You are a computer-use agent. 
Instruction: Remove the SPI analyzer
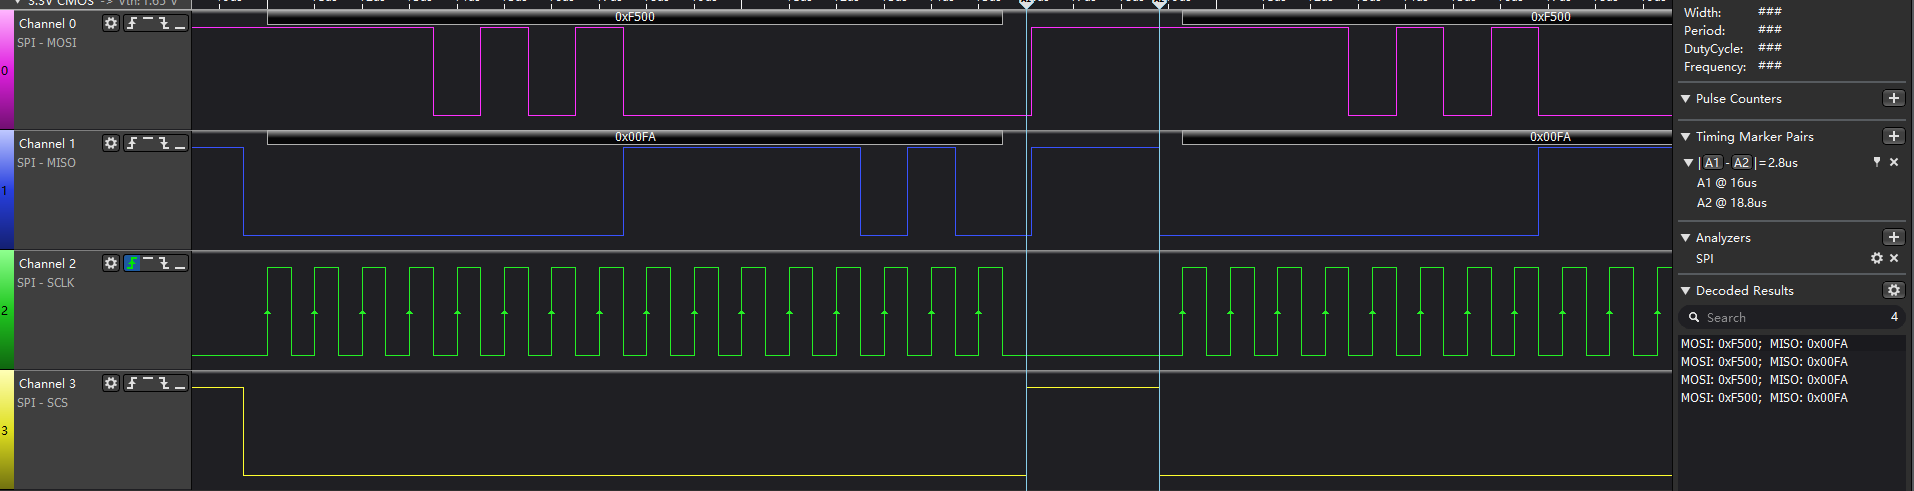1893,258
